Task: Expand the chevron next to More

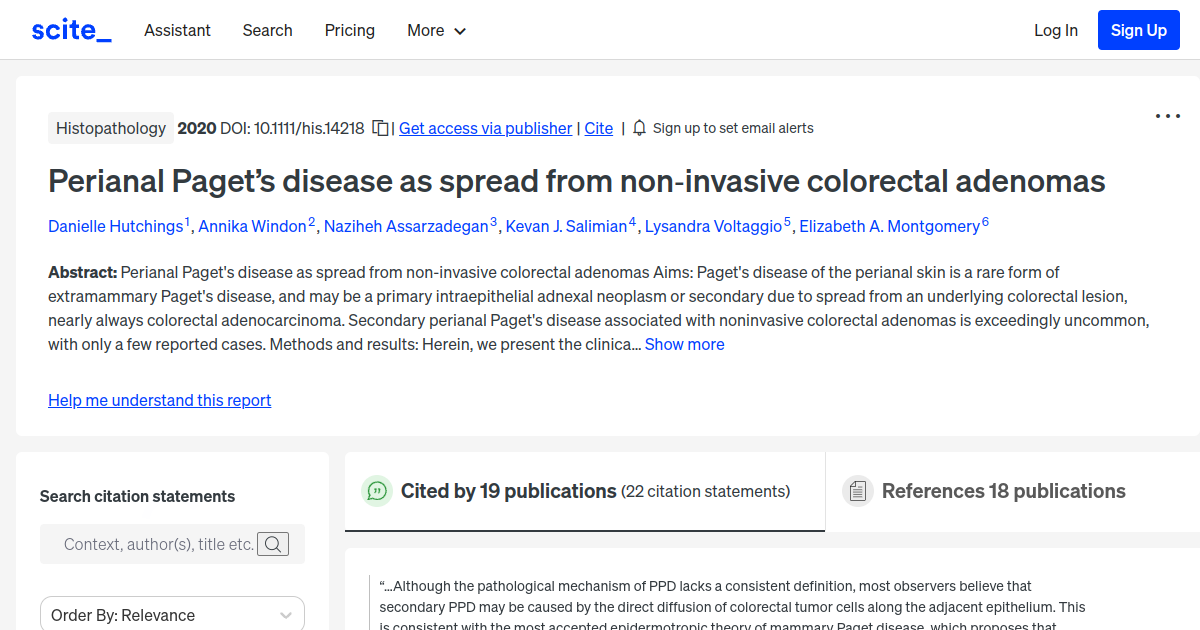Action: (461, 31)
